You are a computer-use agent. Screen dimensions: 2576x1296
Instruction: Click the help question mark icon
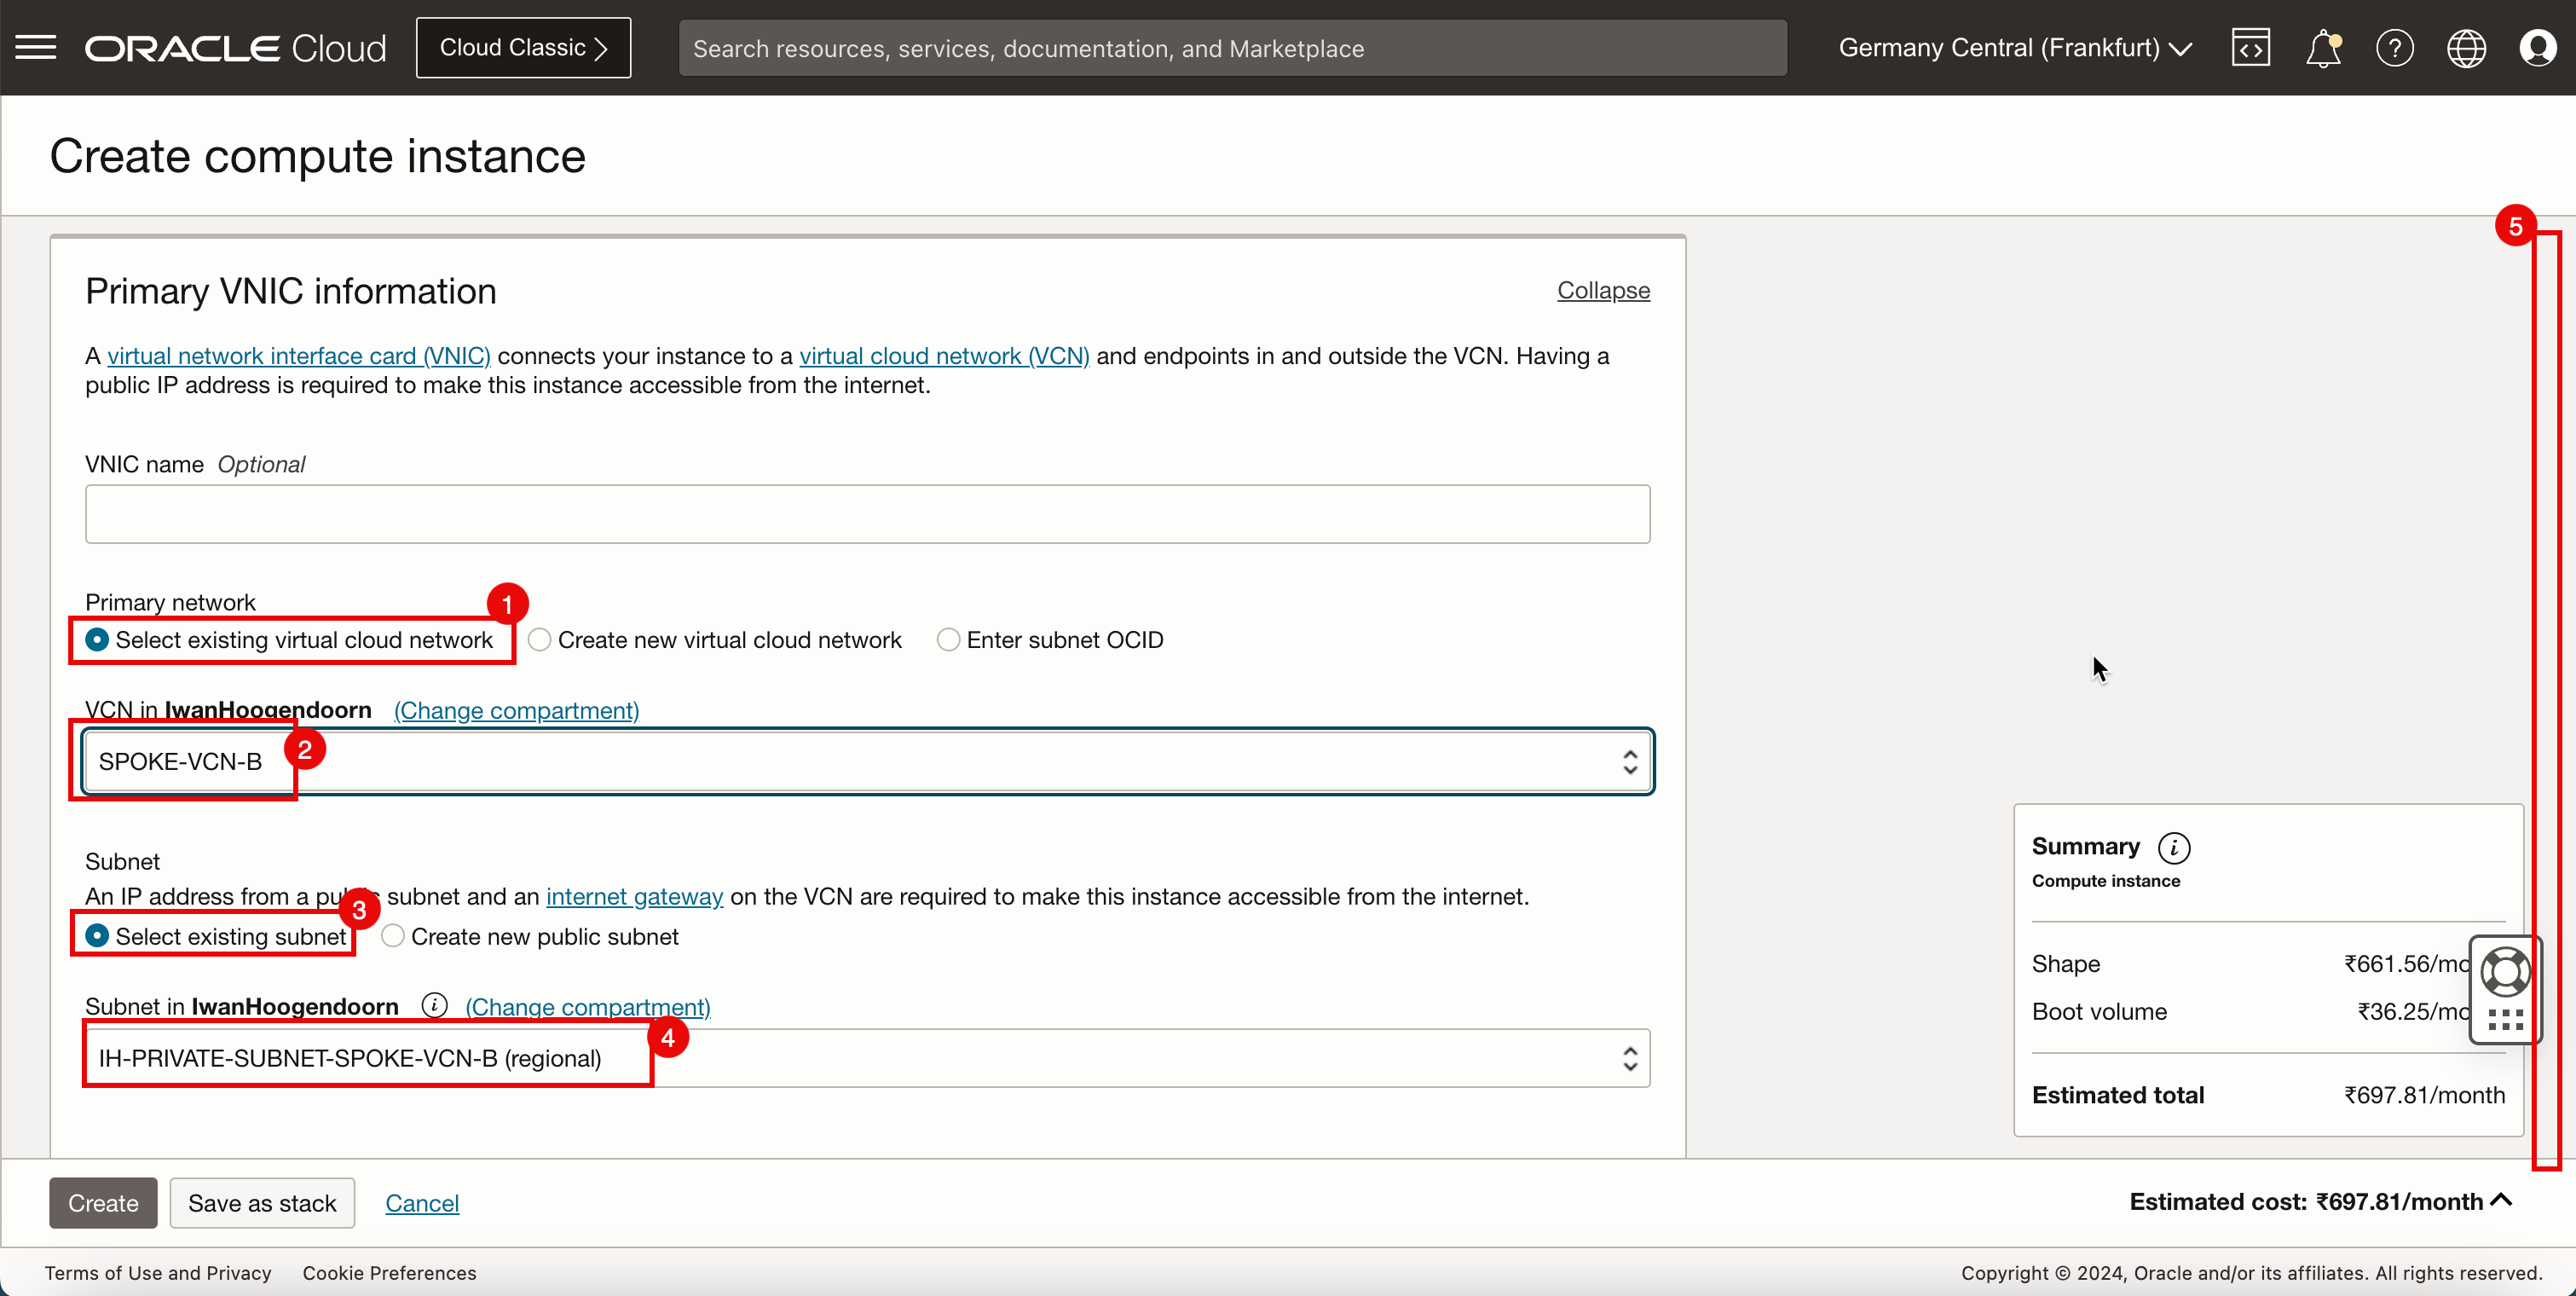pos(2396,48)
